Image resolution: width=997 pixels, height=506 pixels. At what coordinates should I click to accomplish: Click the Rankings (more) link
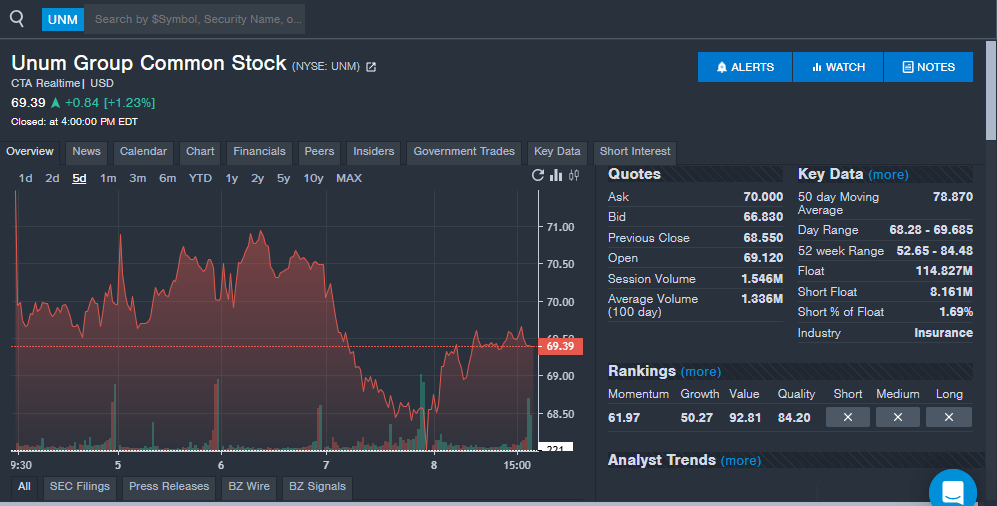tap(701, 372)
